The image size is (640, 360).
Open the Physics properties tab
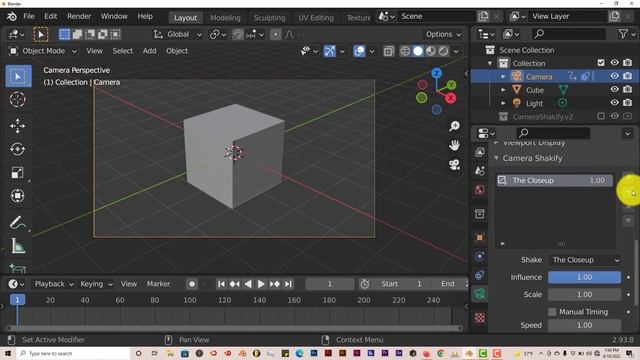[480, 256]
